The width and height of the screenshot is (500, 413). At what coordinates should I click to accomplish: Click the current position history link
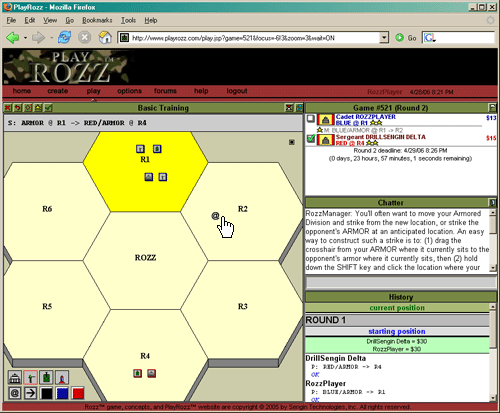[x=397, y=308]
